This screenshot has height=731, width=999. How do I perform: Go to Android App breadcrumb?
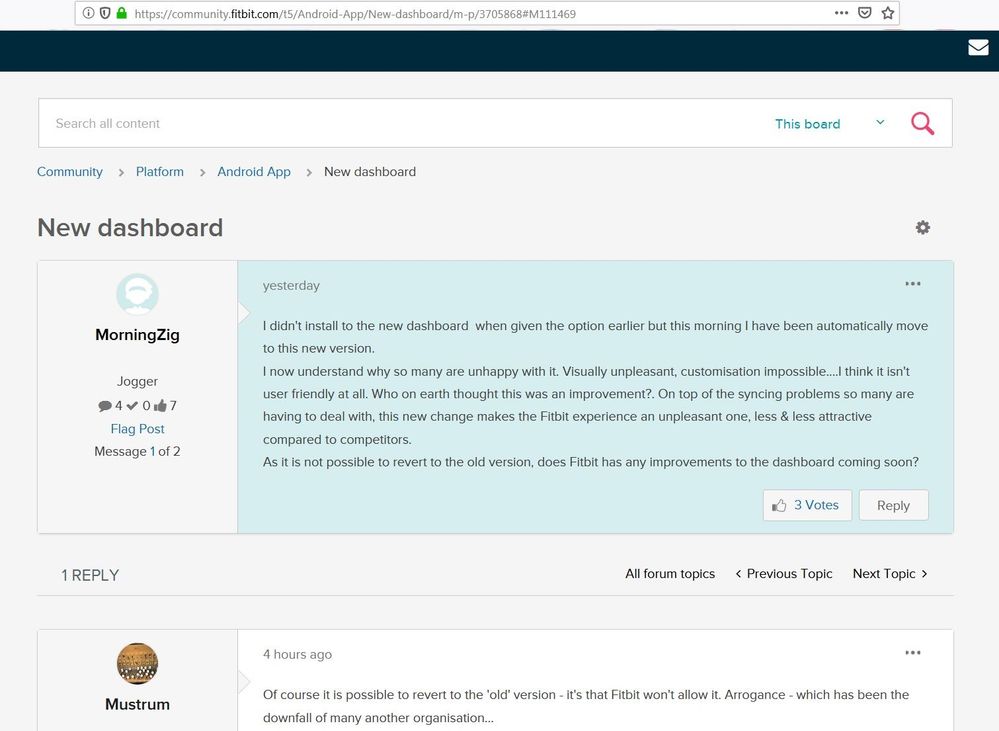(x=254, y=171)
